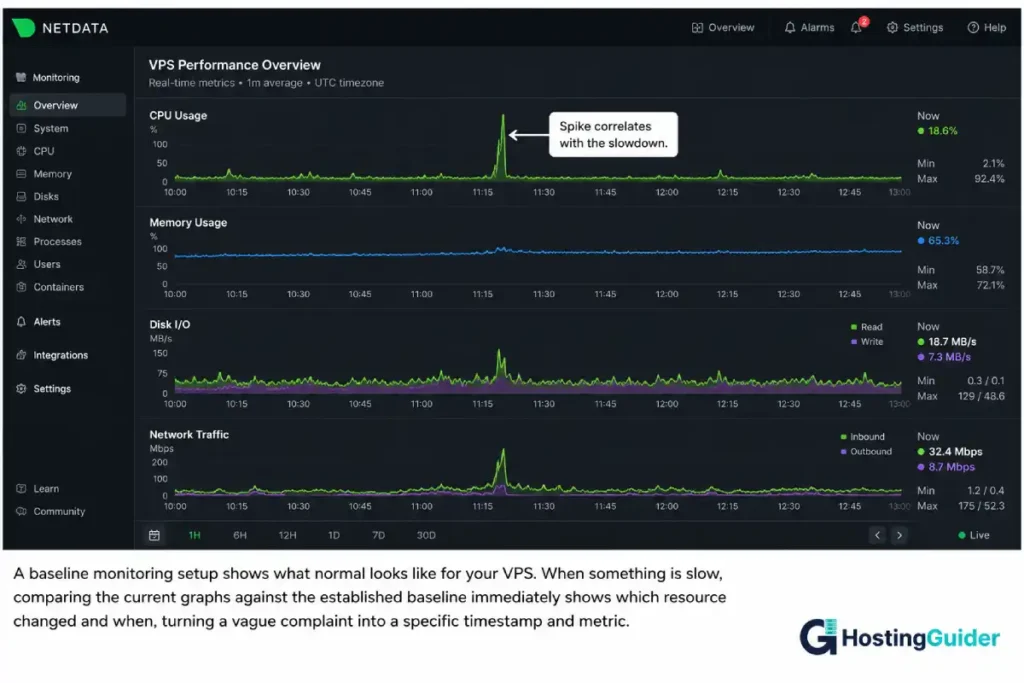Open the Memory page label
This screenshot has width=1024, height=683.
53,174
